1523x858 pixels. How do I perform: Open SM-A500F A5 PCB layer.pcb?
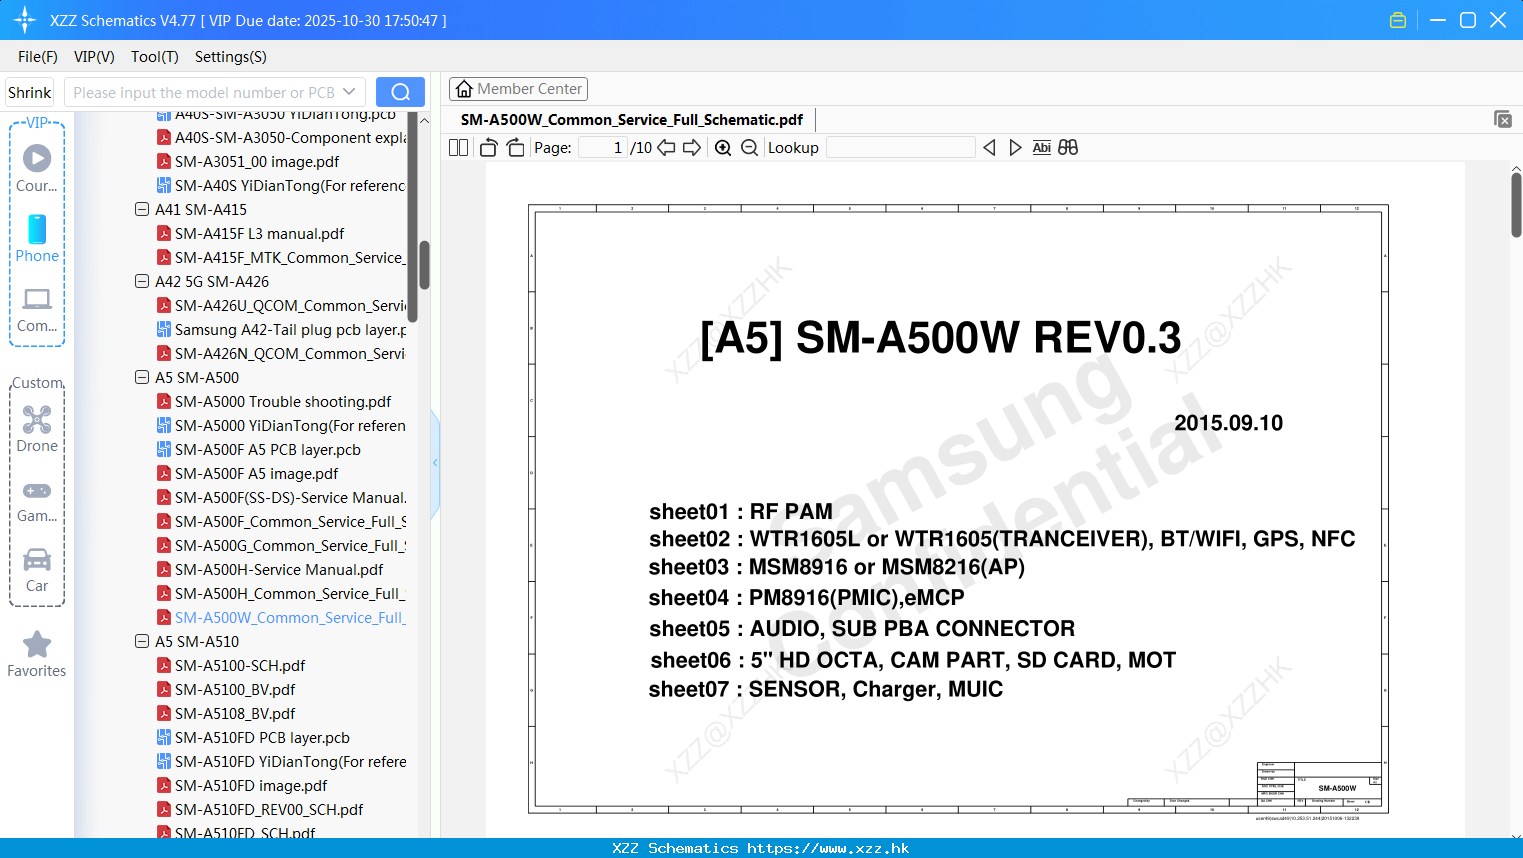pyautogui.click(x=258, y=449)
